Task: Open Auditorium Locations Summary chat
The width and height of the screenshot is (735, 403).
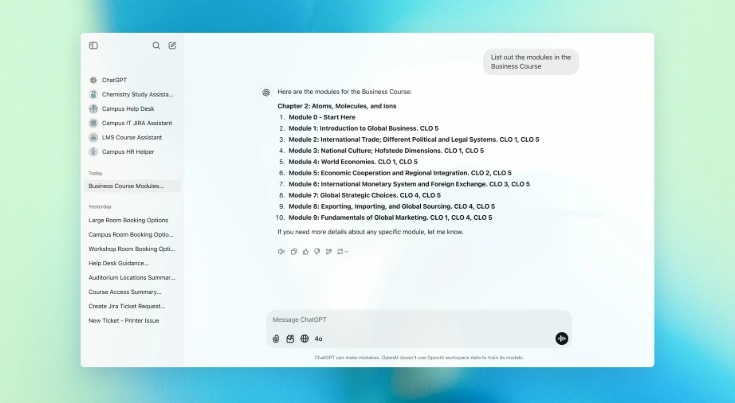Action: pyautogui.click(x=133, y=278)
